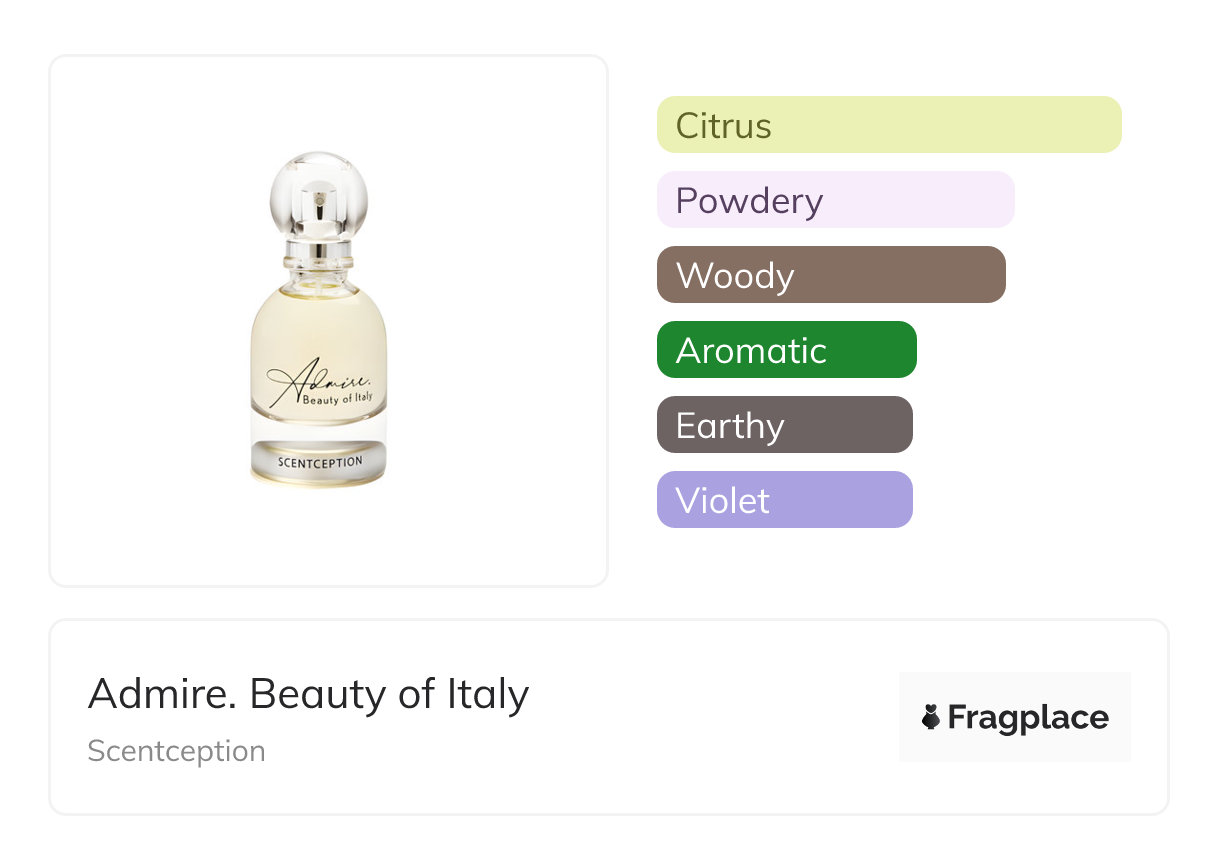Click the silver collar on bottle neck

[x=318, y=250]
